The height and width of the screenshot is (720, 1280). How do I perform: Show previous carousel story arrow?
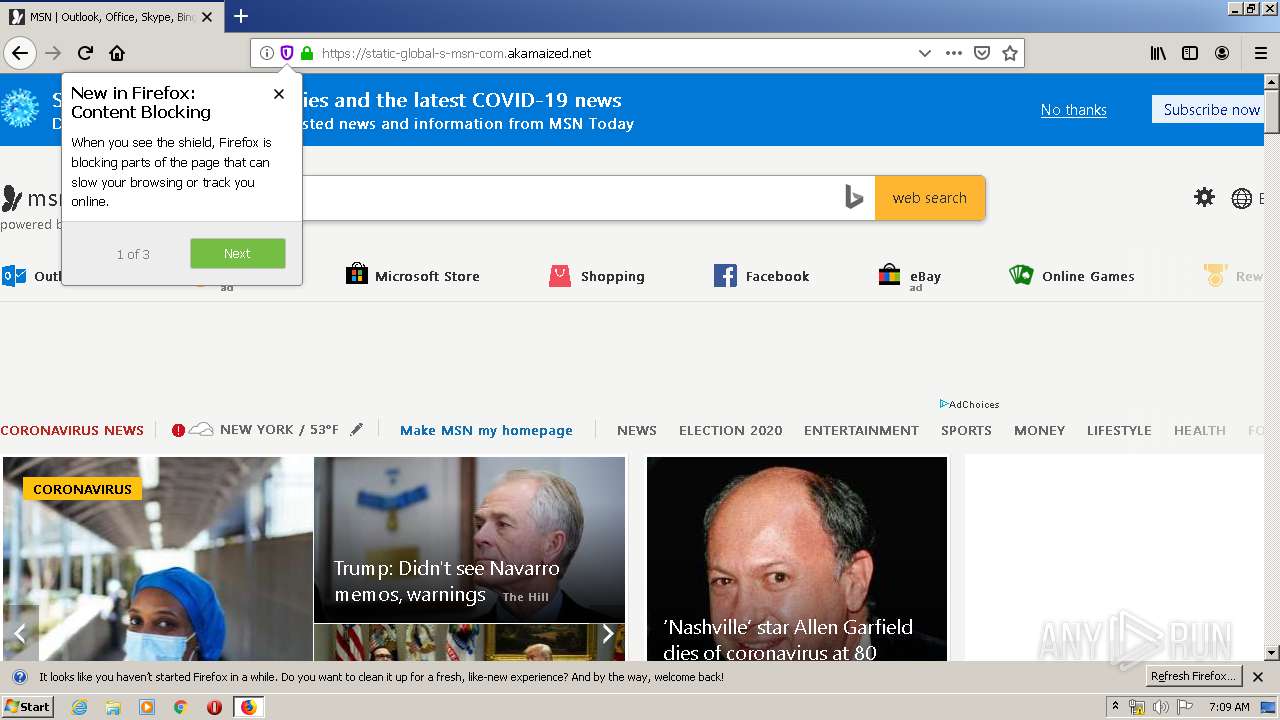pyautogui.click(x=19, y=633)
